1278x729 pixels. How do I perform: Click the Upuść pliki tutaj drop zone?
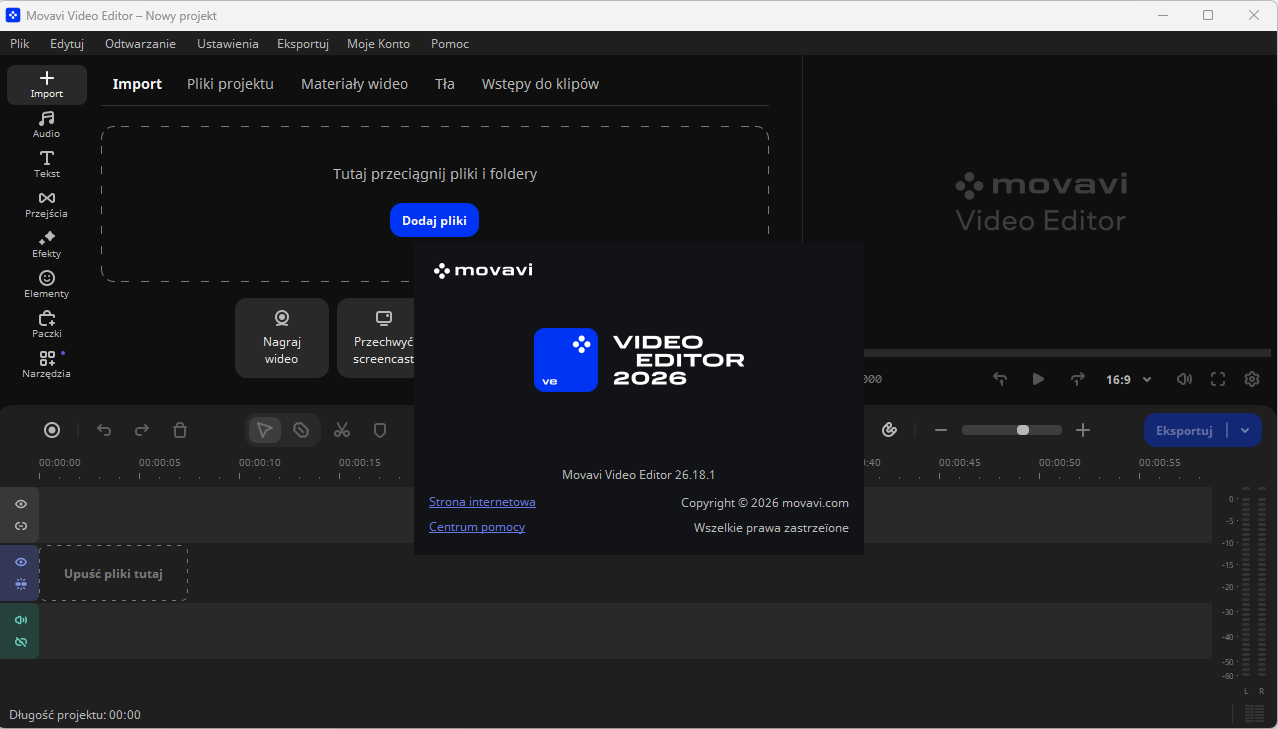(113, 574)
